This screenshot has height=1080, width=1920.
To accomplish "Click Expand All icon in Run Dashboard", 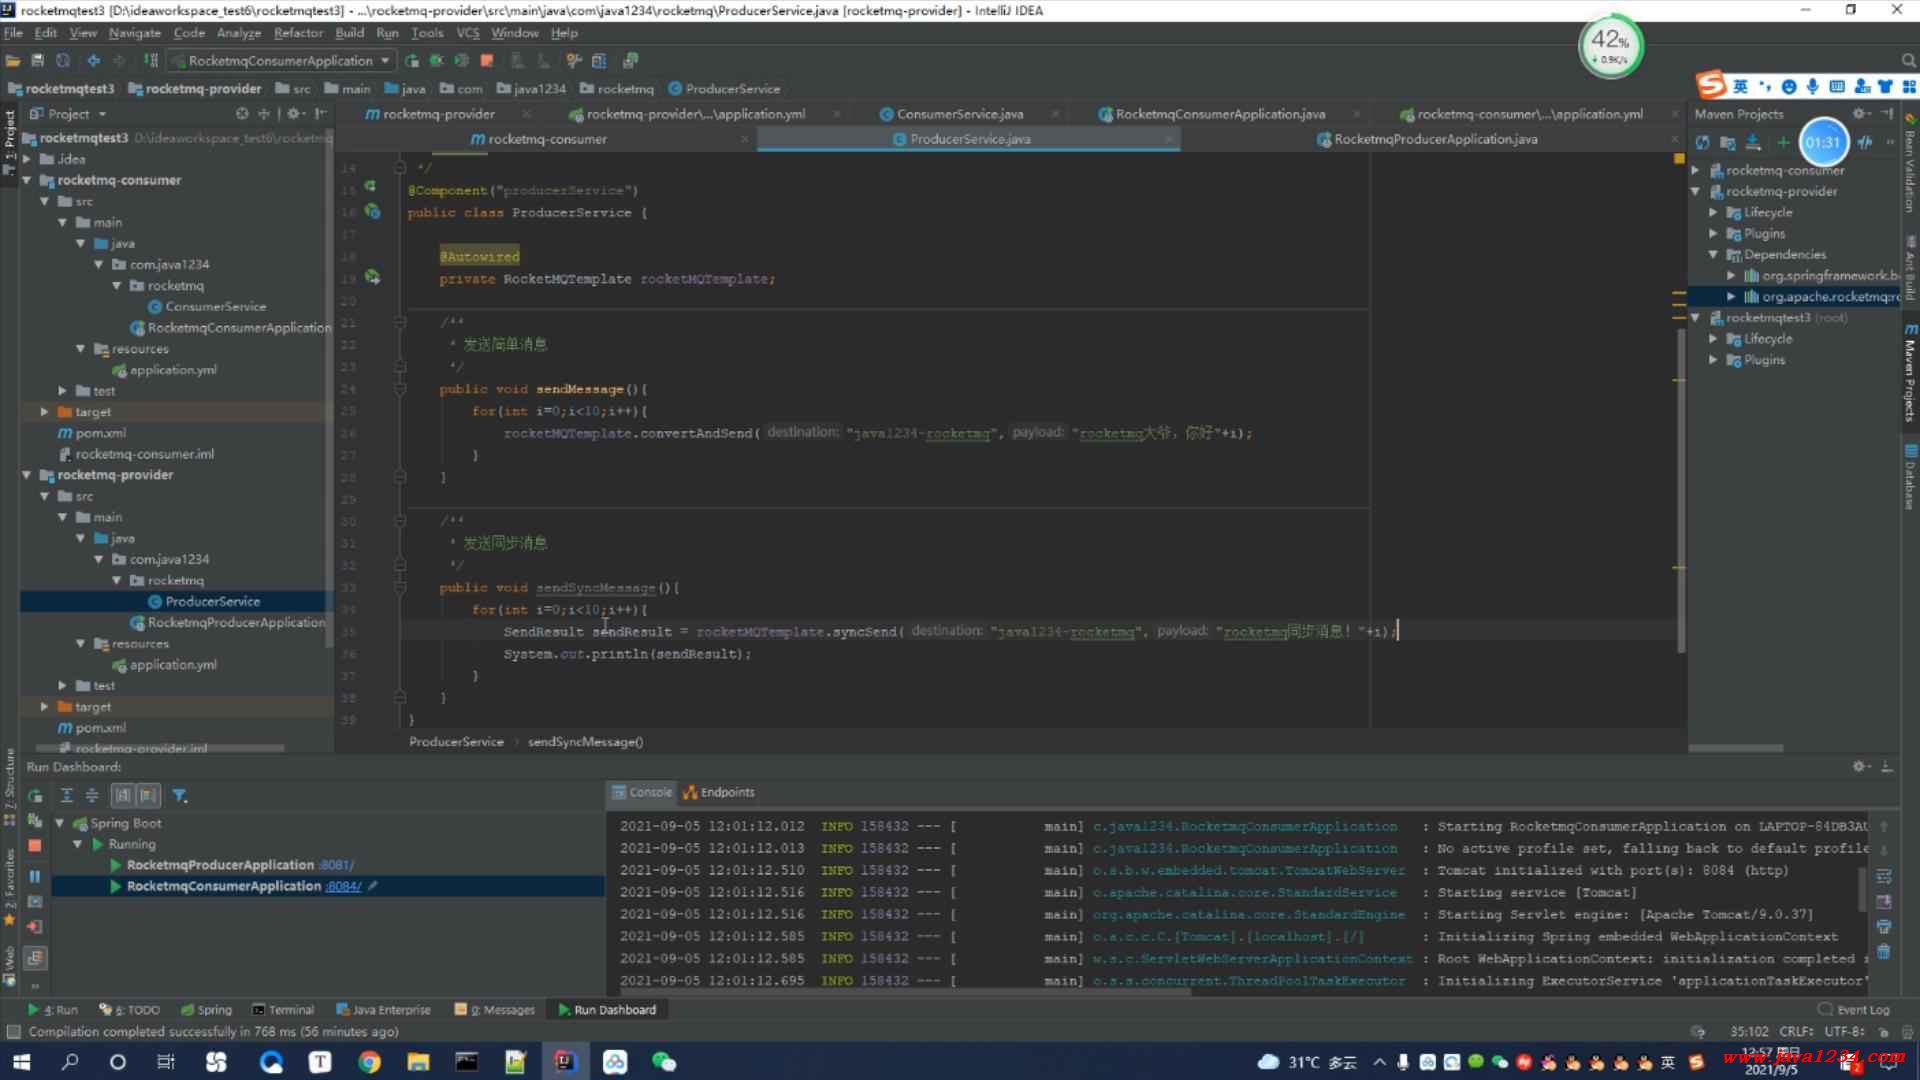I will click(x=67, y=796).
